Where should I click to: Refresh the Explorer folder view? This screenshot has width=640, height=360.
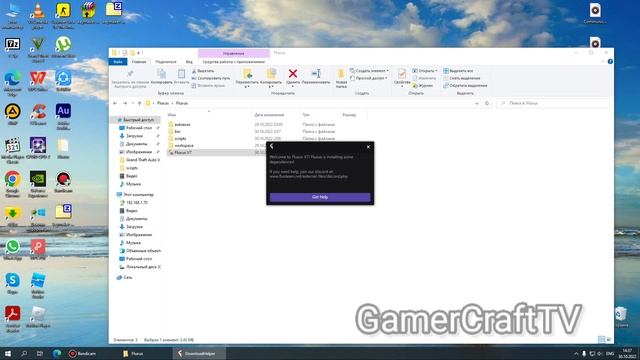(487, 103)
